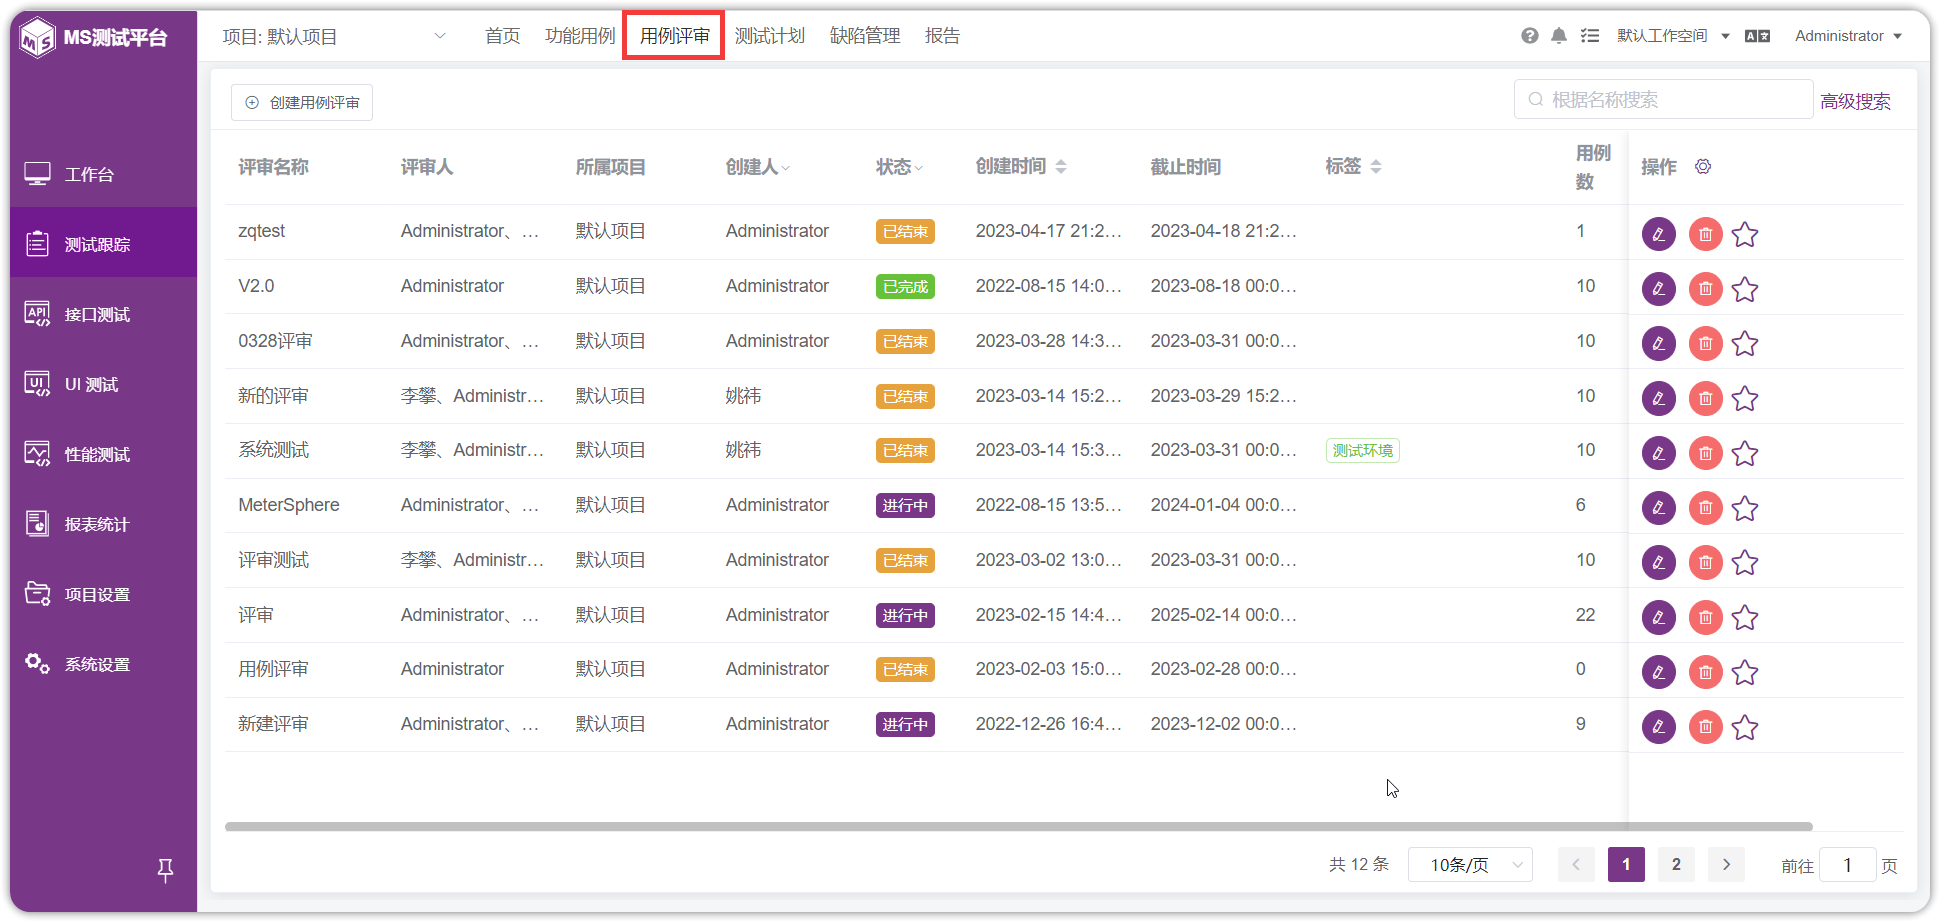This screenshot has height=922, width=1940.
Task: Edit the 评审测试 review
Action: click(1658, 562)
